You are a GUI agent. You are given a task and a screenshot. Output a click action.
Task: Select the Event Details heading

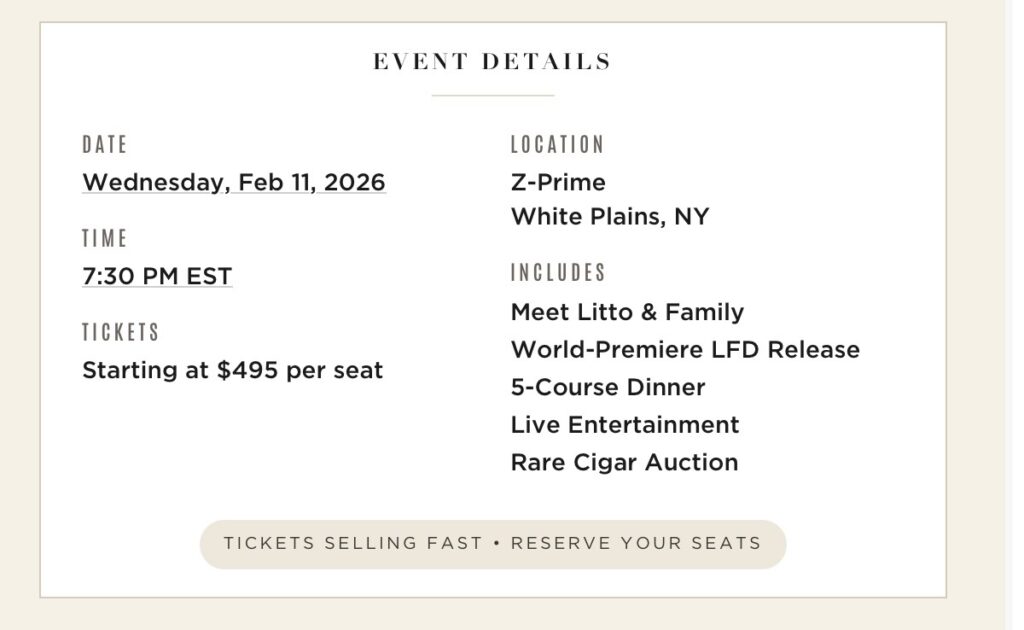[x=492, y=62]
